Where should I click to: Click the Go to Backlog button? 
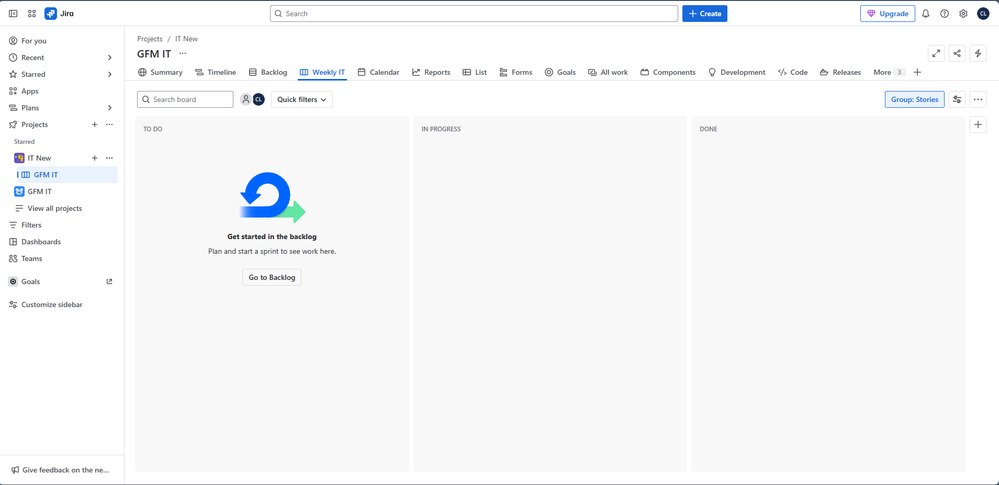[271, 277]
